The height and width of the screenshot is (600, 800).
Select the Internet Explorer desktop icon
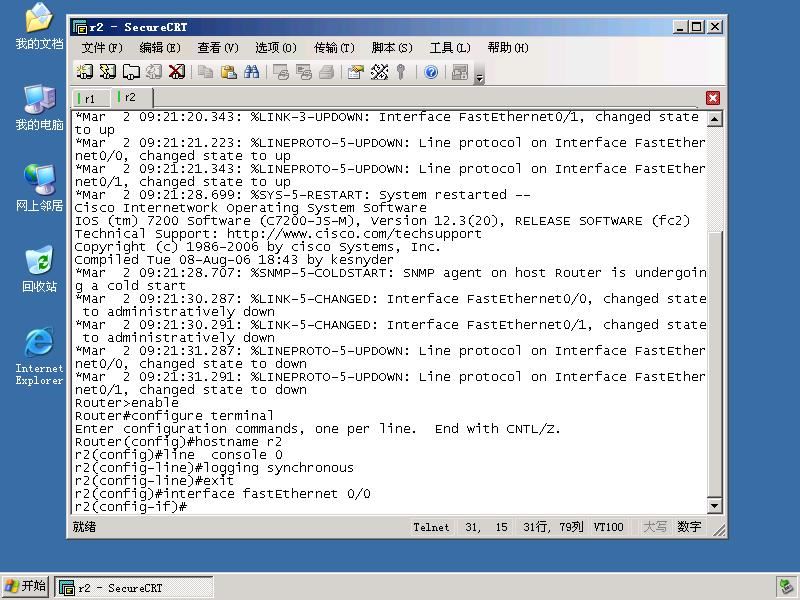[x=39, y=356]
